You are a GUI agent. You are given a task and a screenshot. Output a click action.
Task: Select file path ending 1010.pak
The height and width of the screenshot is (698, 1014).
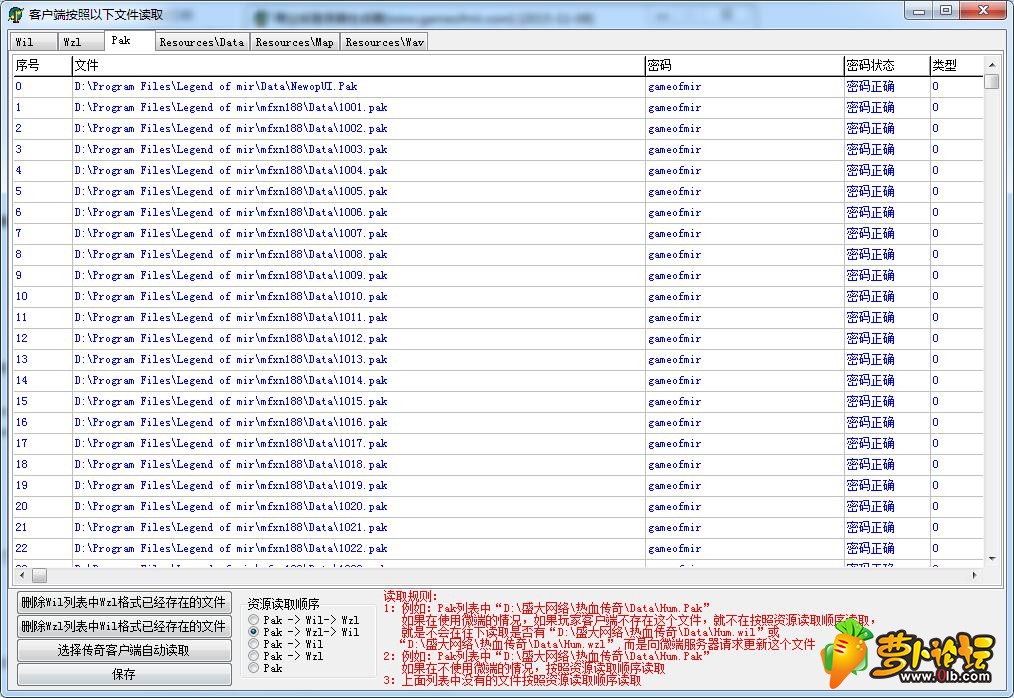coord(230,296)
